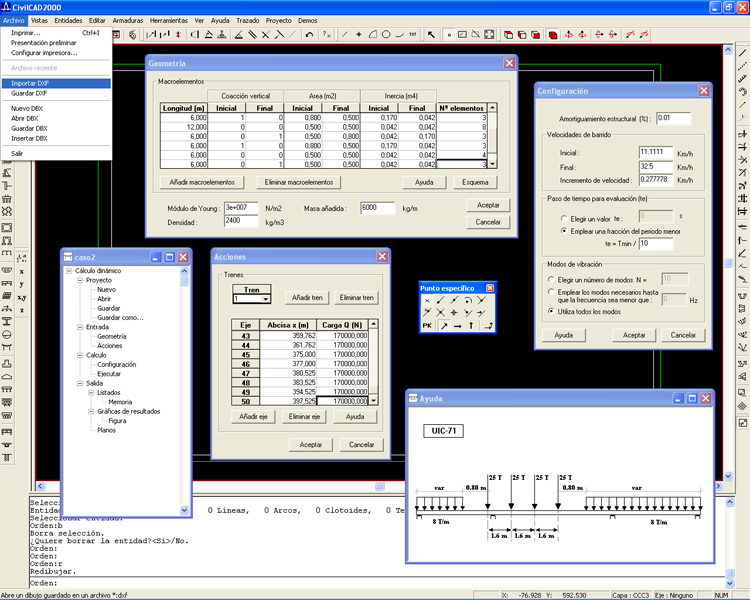Click the up arrow icon in Punto específico
750x600 pixels.
pos(471,326)
